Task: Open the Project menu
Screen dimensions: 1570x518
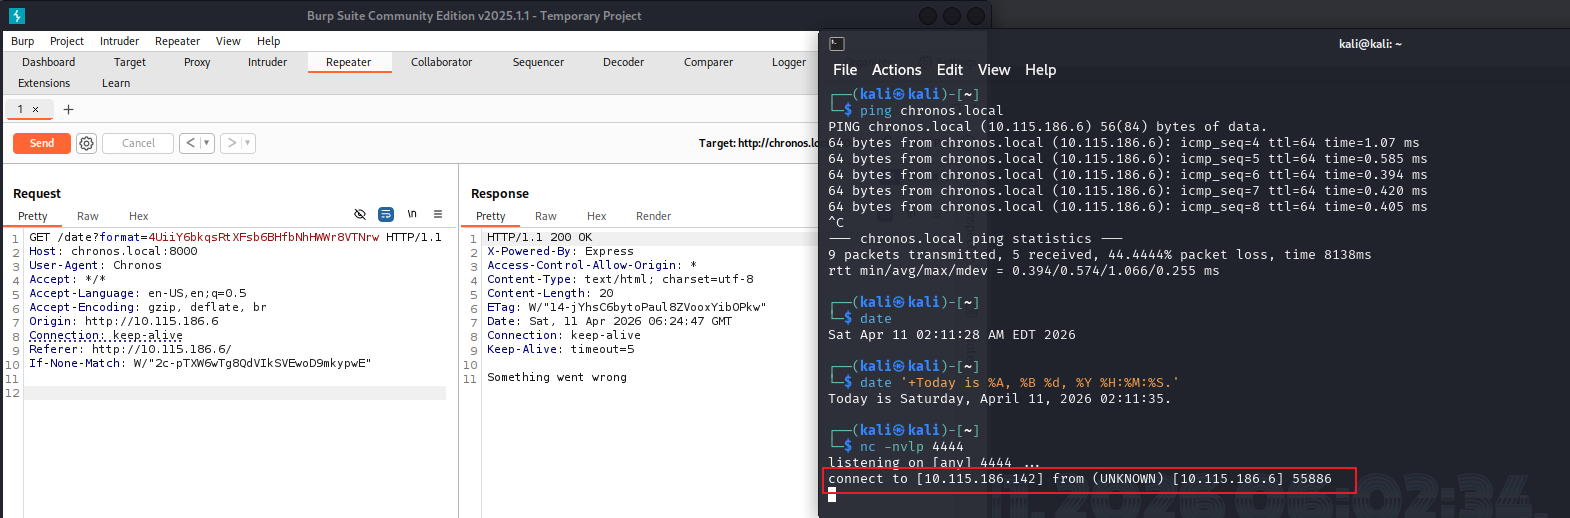Action: click(67, 41)
